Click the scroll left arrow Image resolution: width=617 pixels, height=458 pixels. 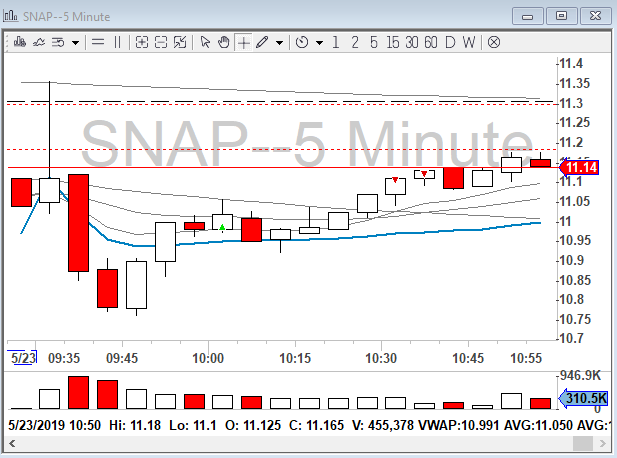tap(12, 443)
